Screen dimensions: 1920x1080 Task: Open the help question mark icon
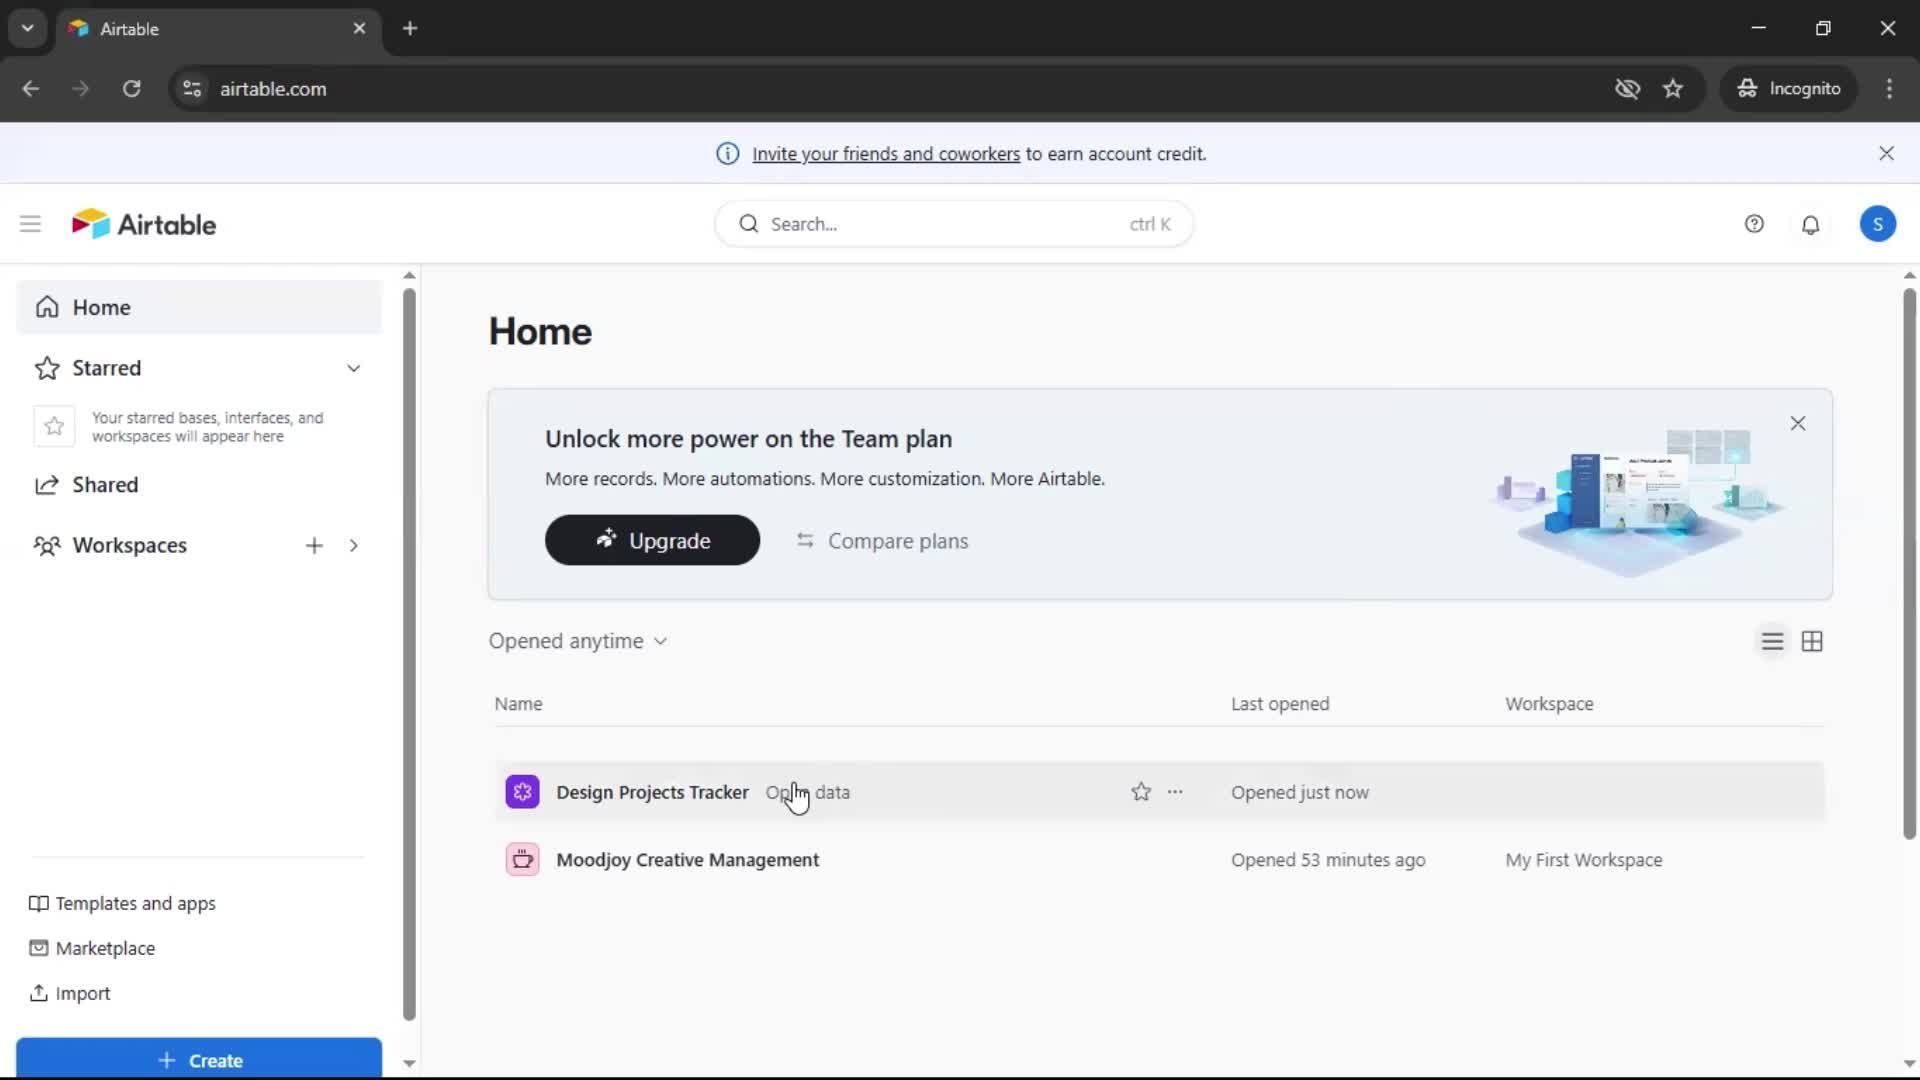(x=1754, y=224)
